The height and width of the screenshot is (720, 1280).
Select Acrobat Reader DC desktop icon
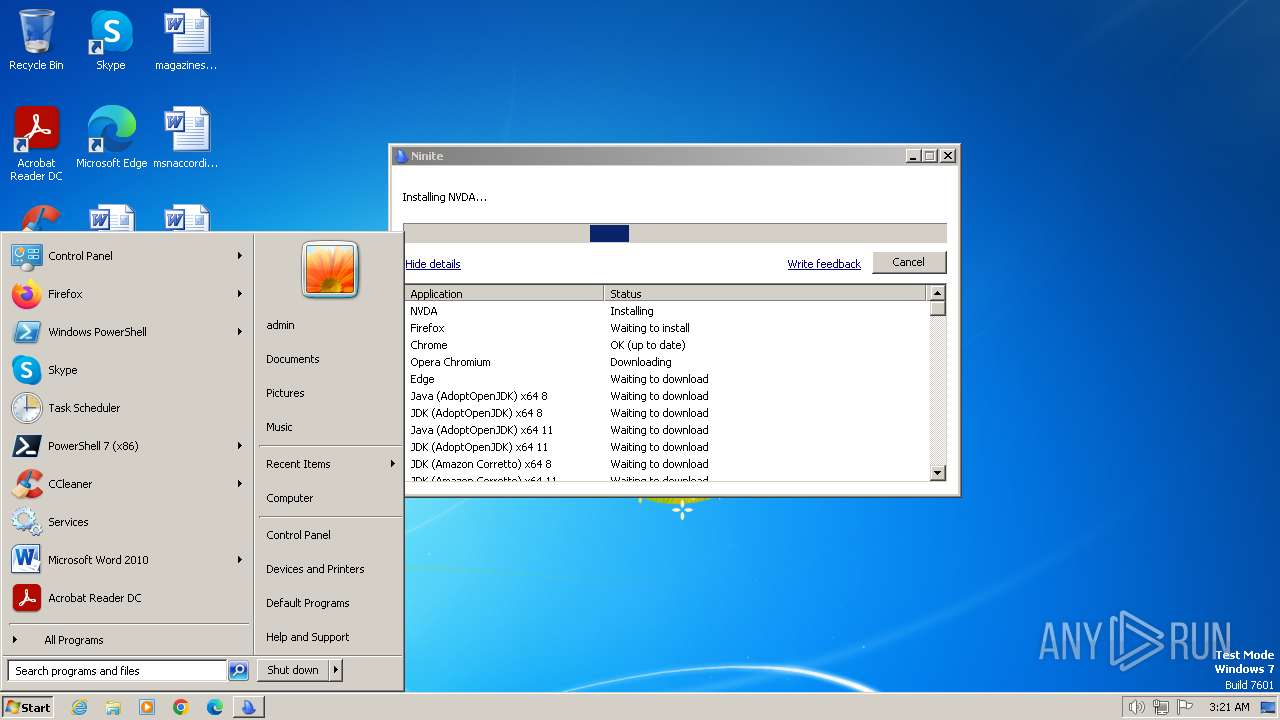[x=36, y=144]
